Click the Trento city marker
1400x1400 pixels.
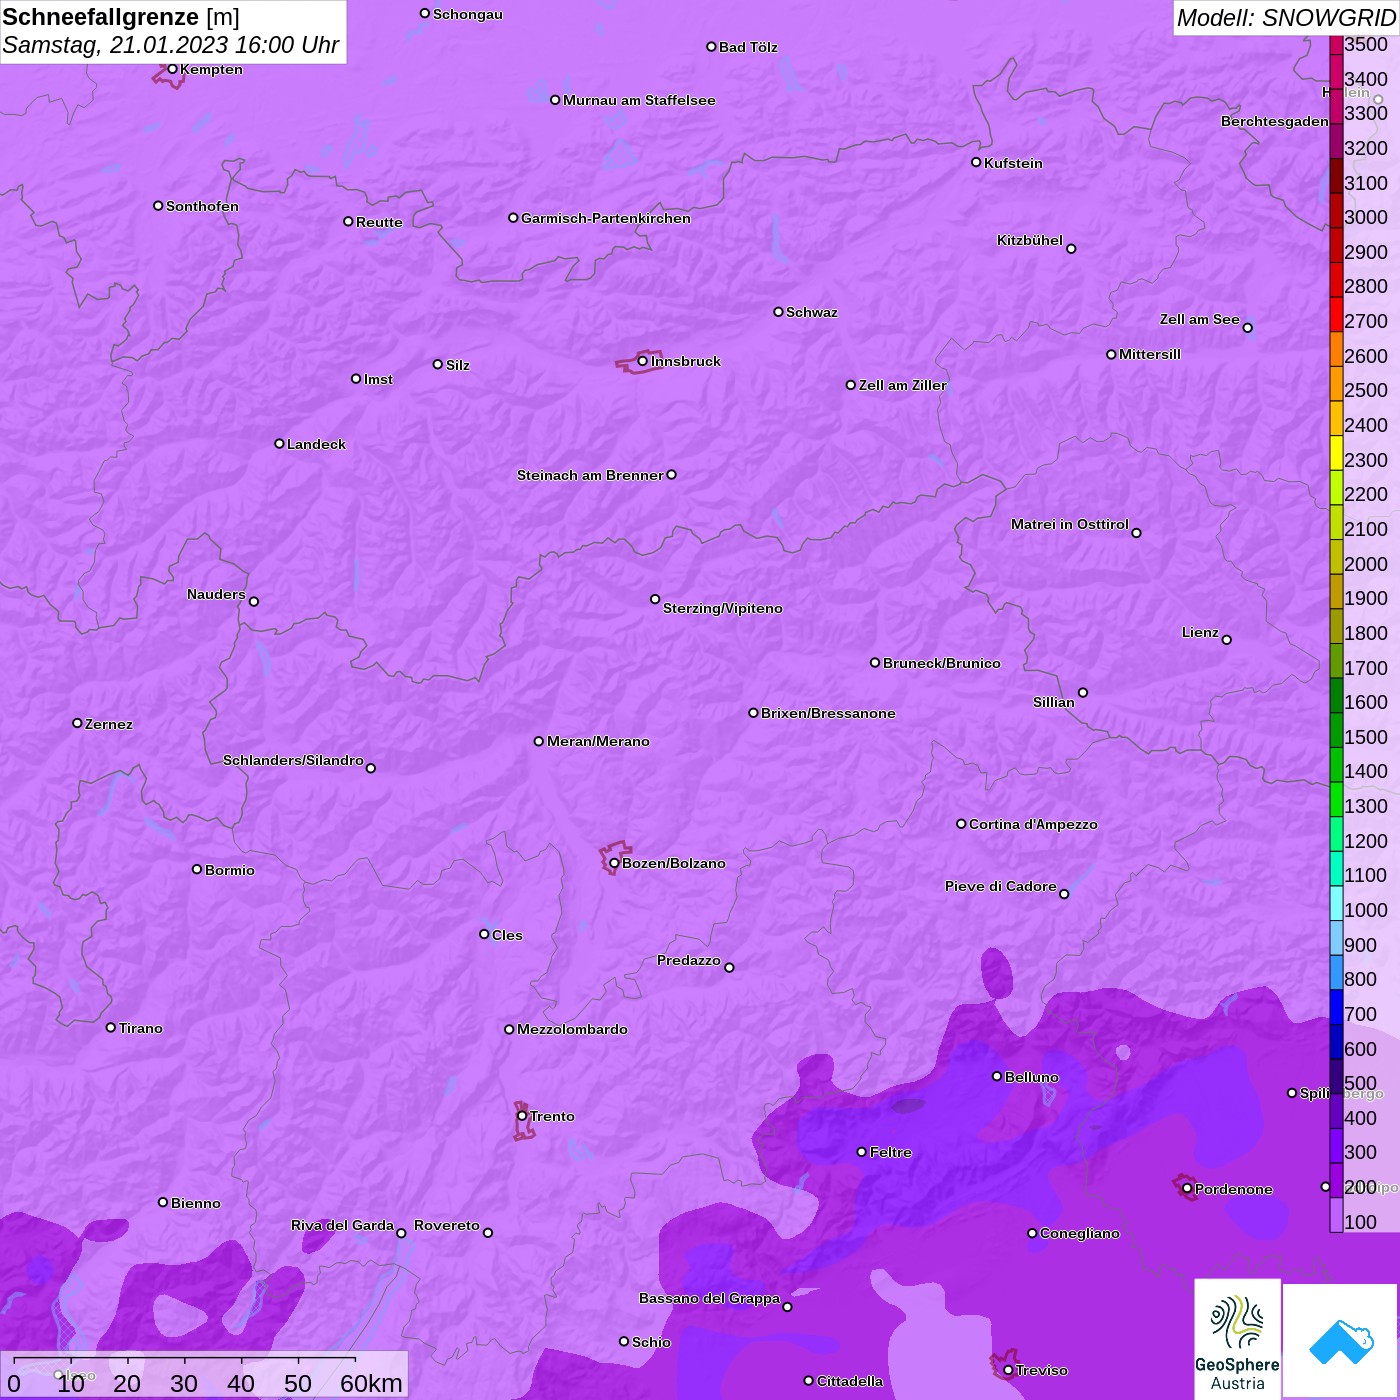[x=522, y=1116]
